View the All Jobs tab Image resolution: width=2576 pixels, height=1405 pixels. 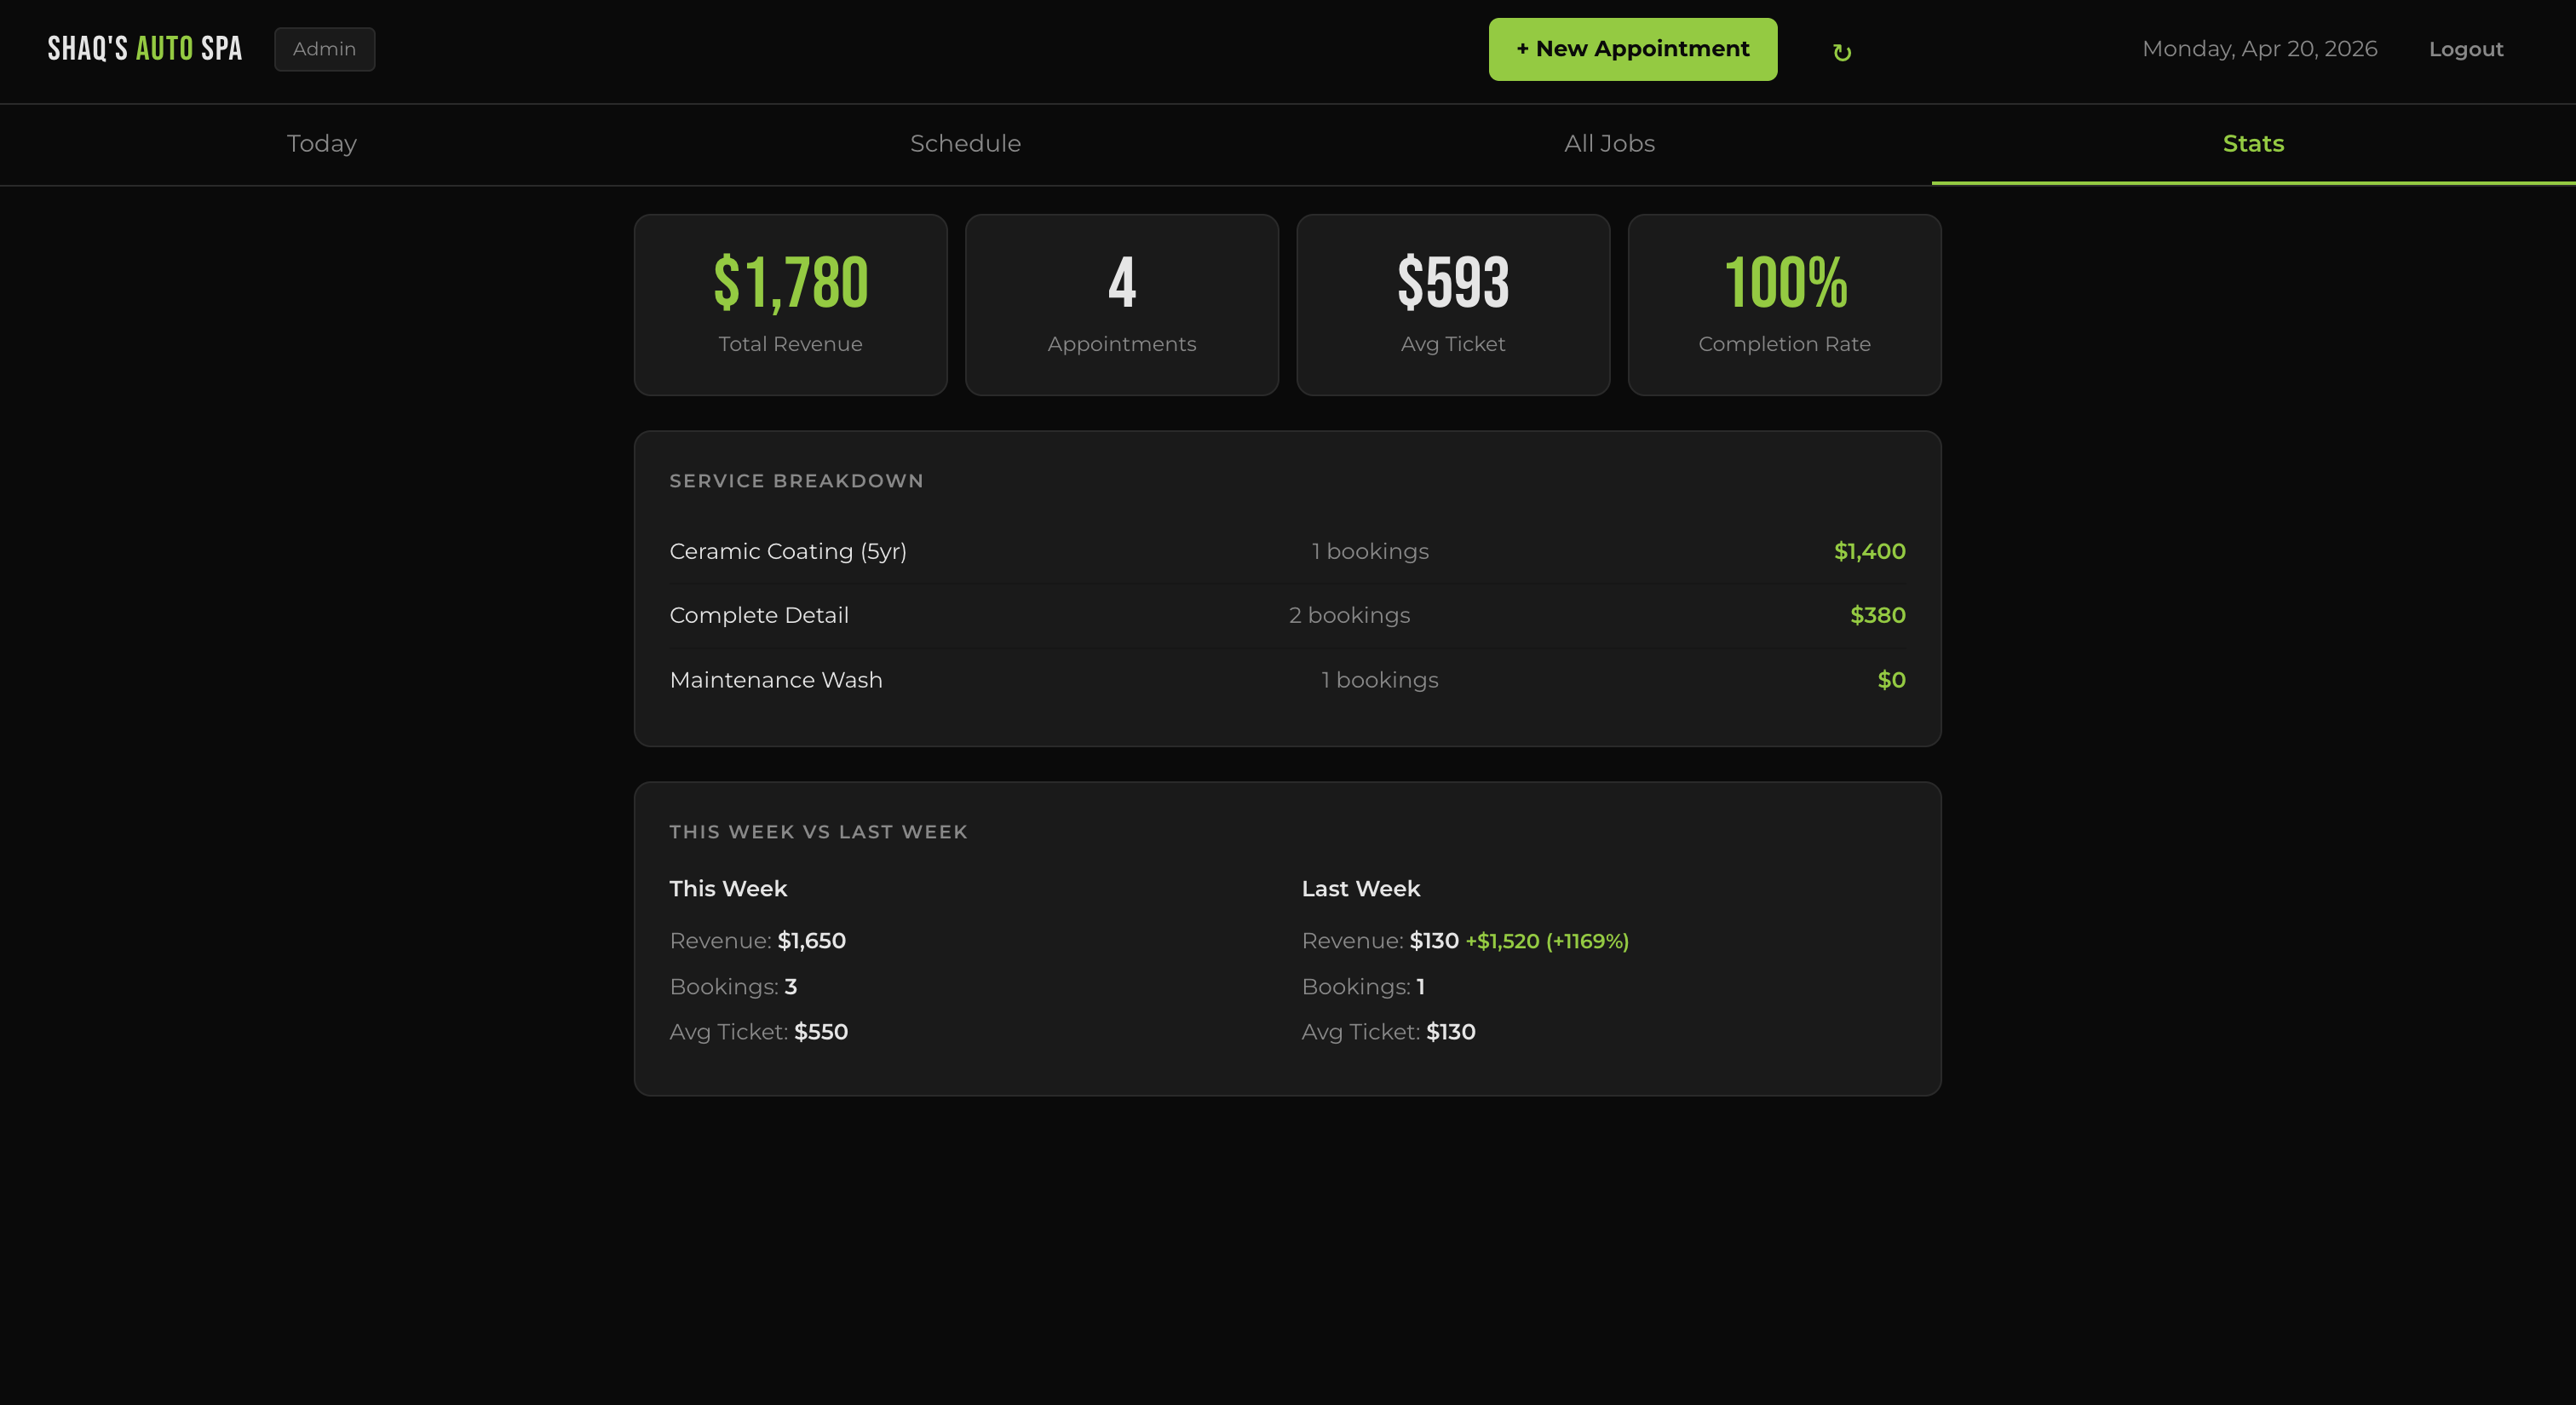pyautogui.click(x=1610, y=144)
